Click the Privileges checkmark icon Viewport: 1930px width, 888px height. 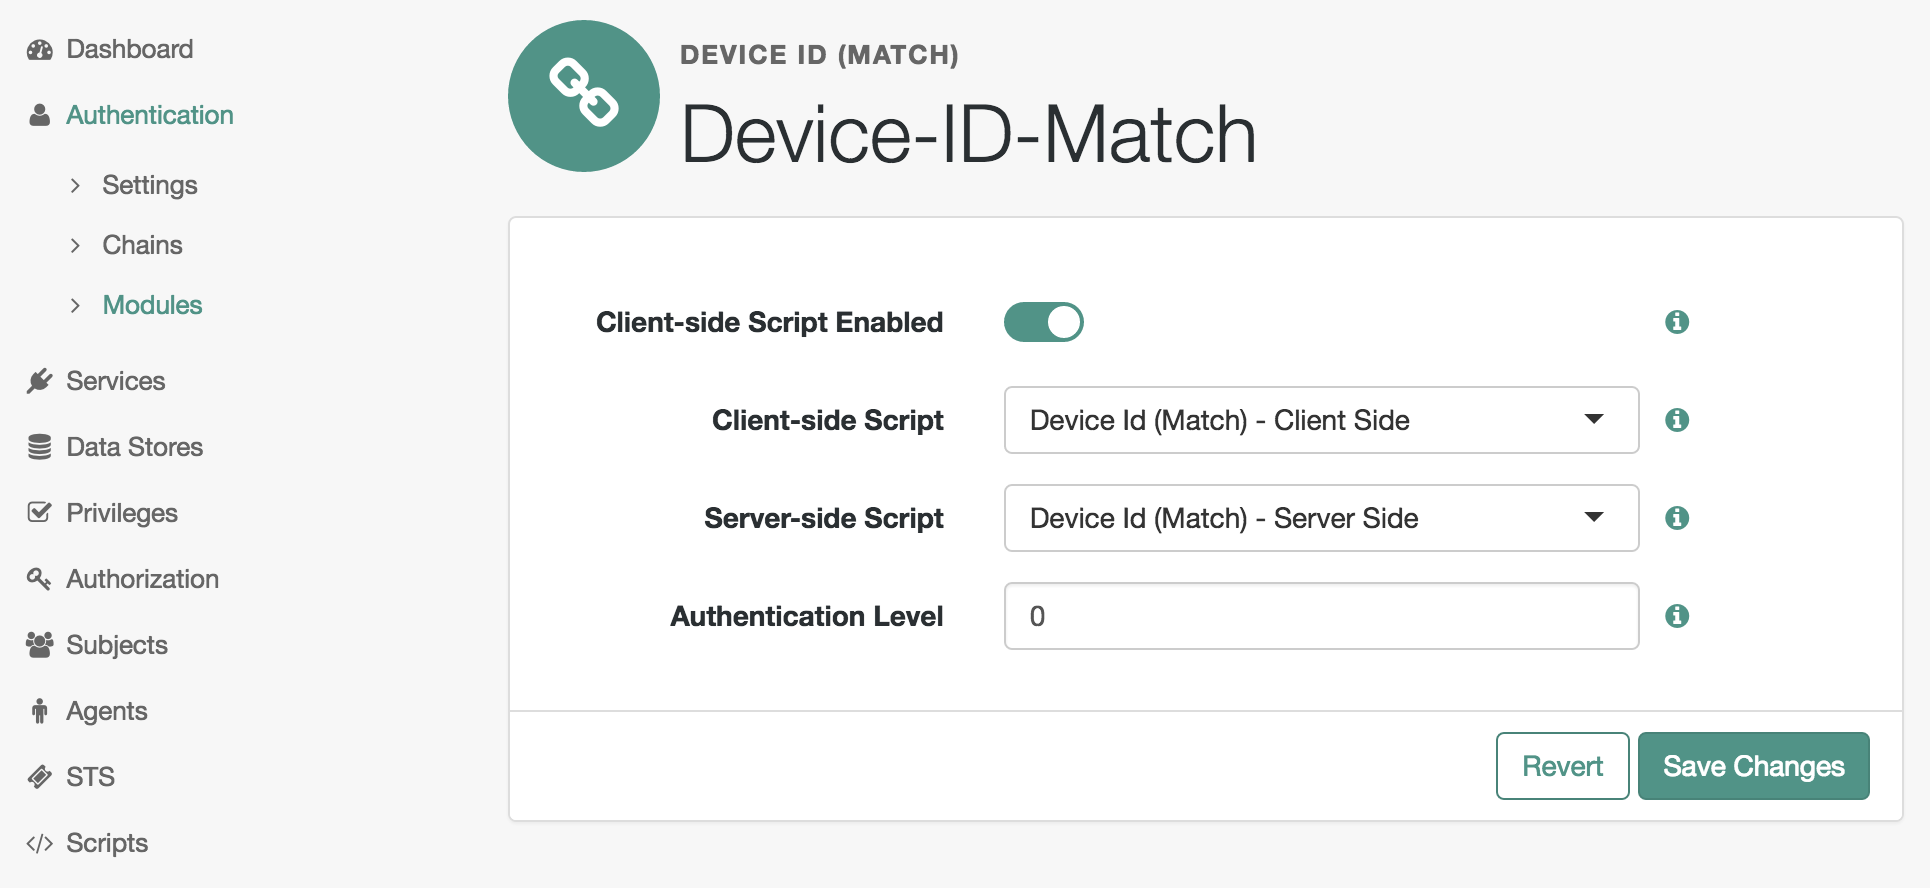click(x=40, y=513)
